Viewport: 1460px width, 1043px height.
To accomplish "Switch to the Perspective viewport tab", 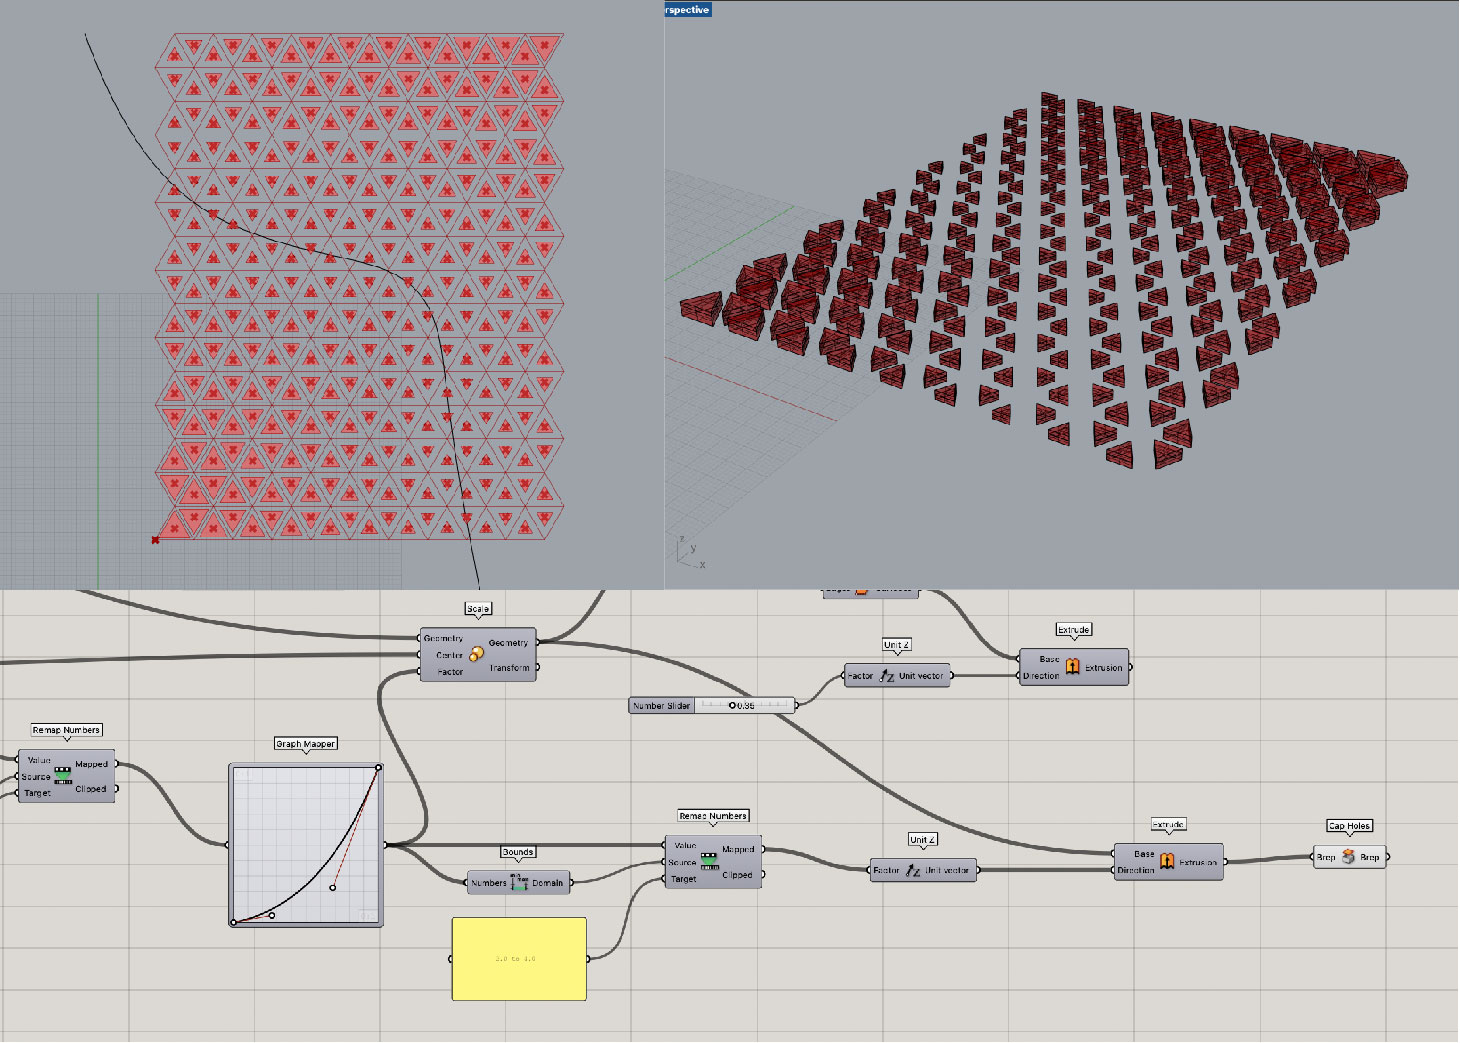I will 688,9.
